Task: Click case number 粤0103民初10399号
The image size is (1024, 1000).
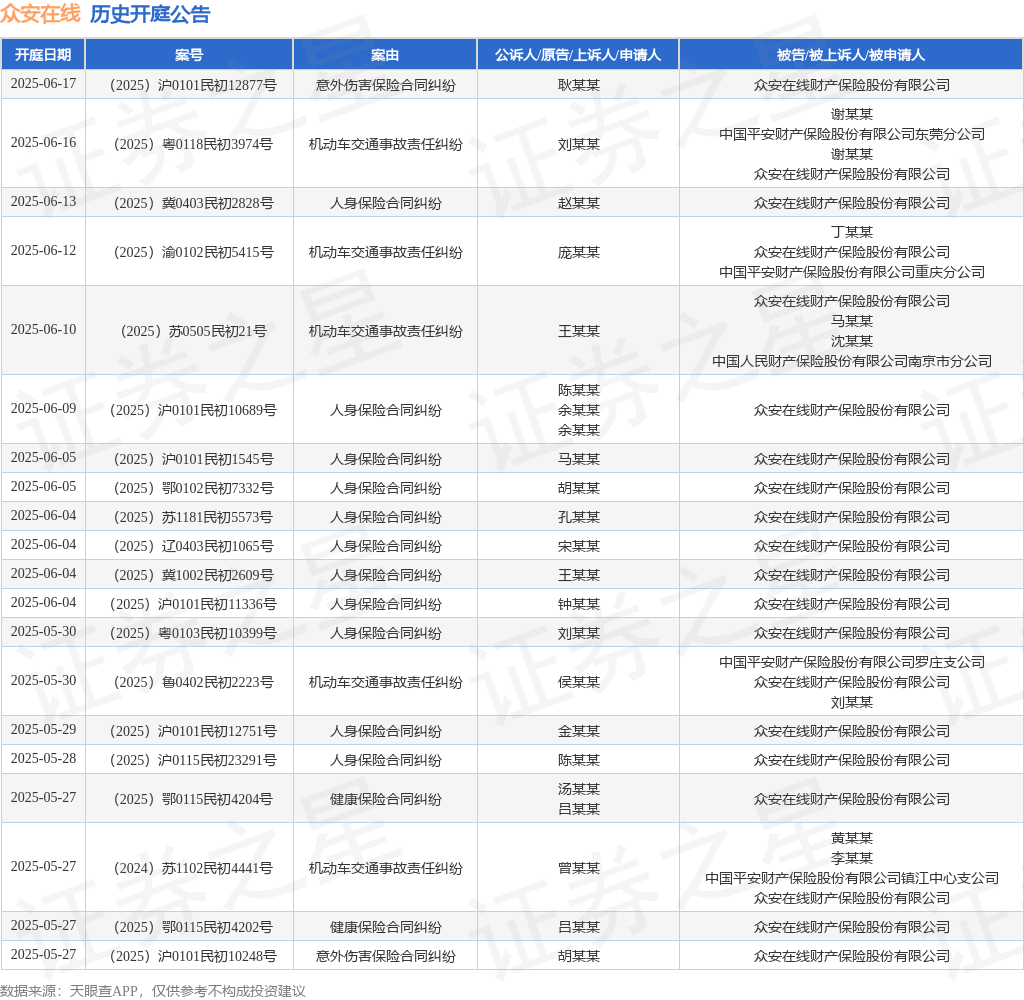Action: coord(193,633)
